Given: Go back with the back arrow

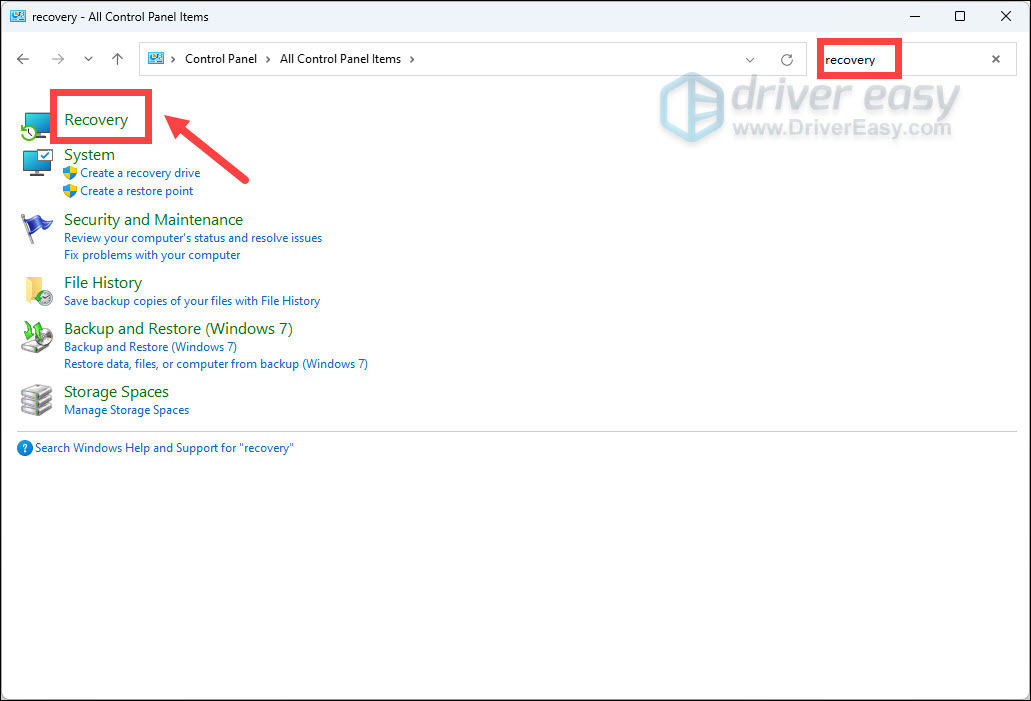Looking at the screenshot, I should 23,59.
